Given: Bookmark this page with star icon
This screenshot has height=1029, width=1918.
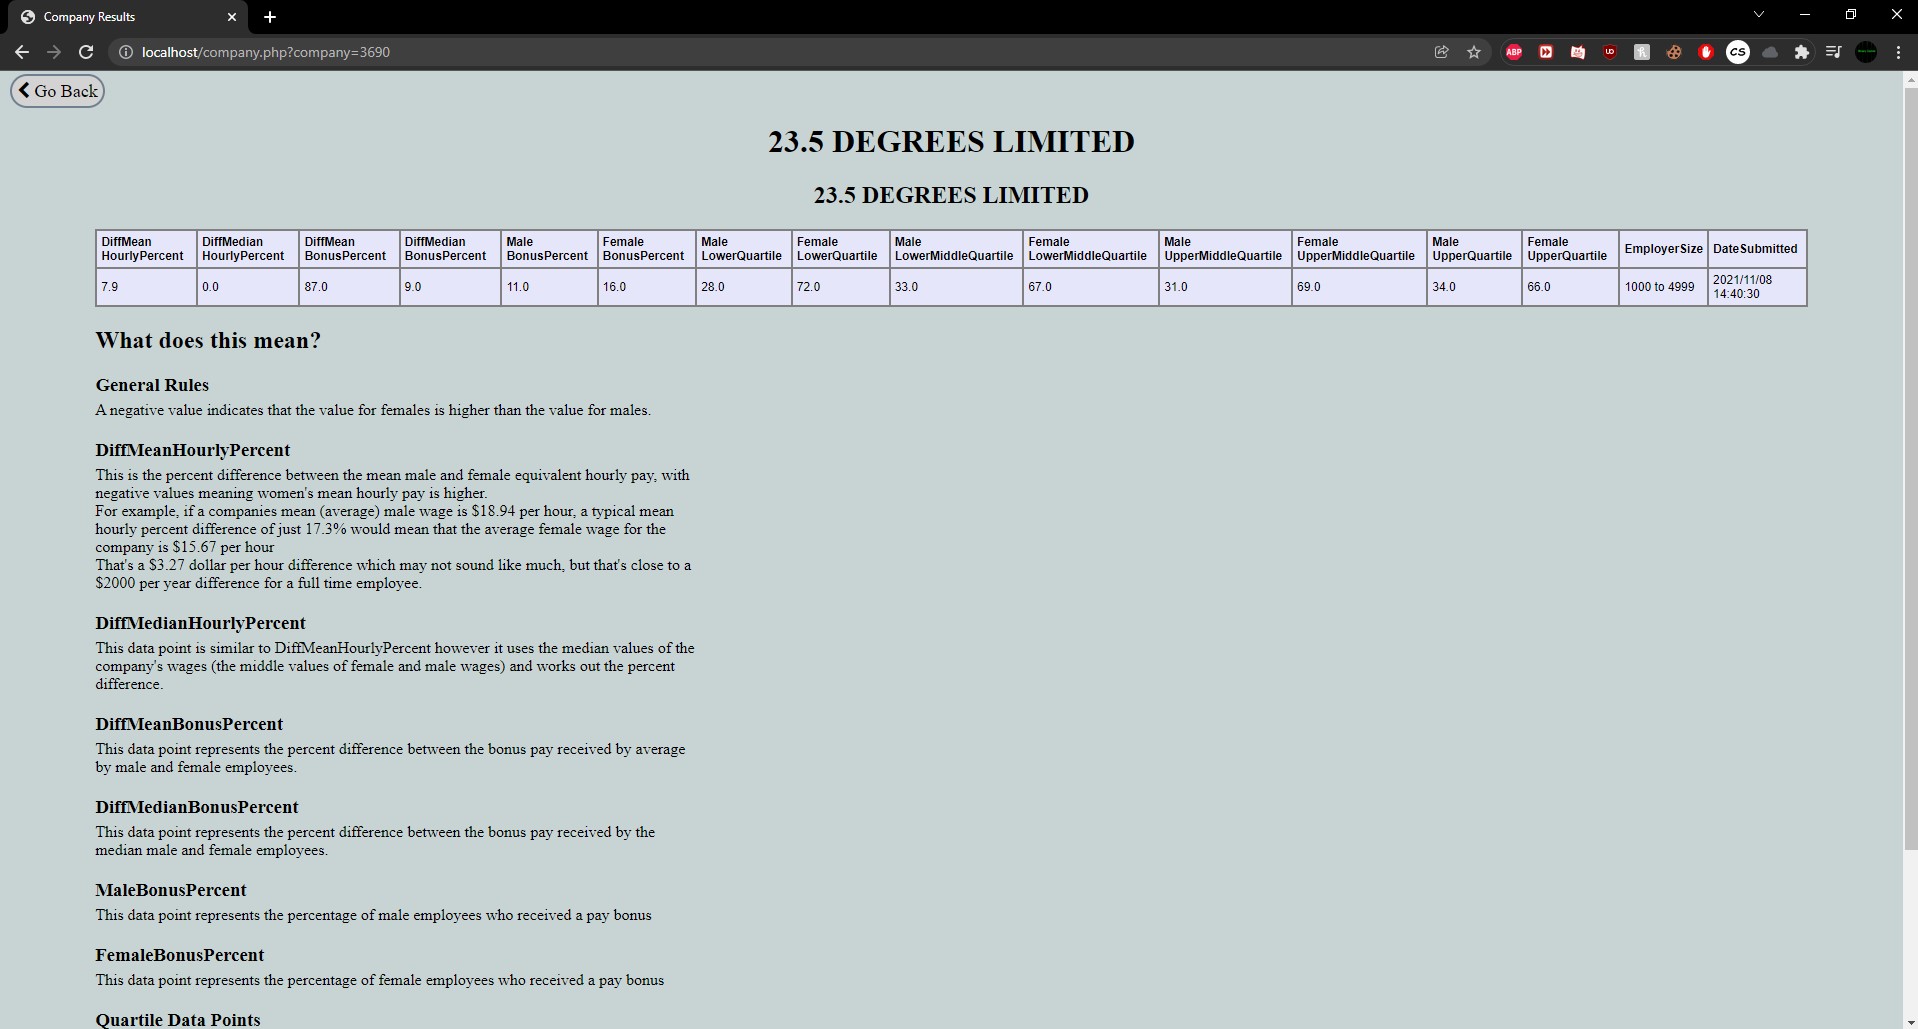Looking at the screenshot, I should click(x=1473, y=52).
